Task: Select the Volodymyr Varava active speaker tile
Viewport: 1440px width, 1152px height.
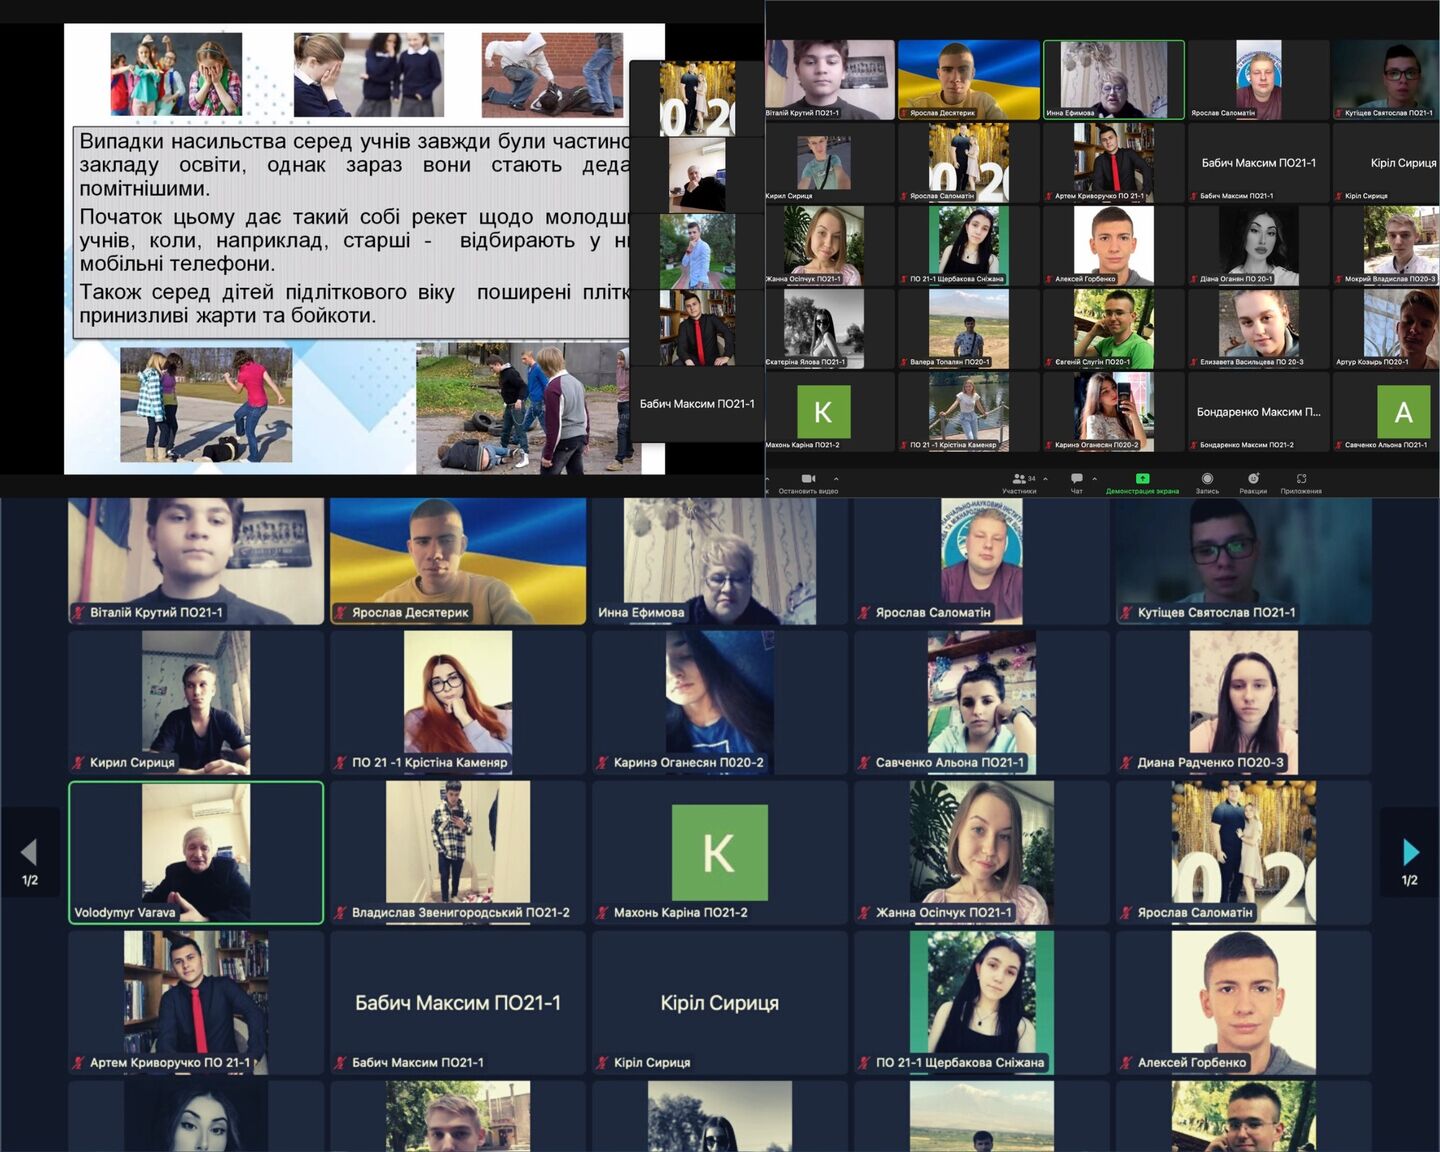Action: click(x=196, y=852)
